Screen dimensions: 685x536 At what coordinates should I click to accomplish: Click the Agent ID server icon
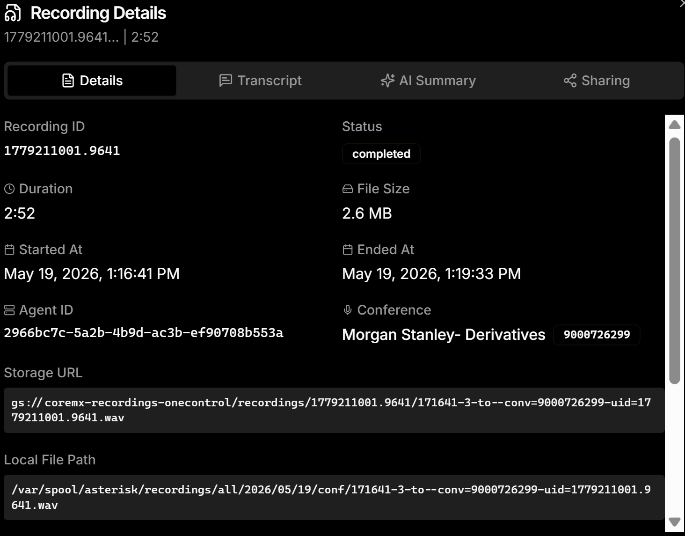(9, 310)
